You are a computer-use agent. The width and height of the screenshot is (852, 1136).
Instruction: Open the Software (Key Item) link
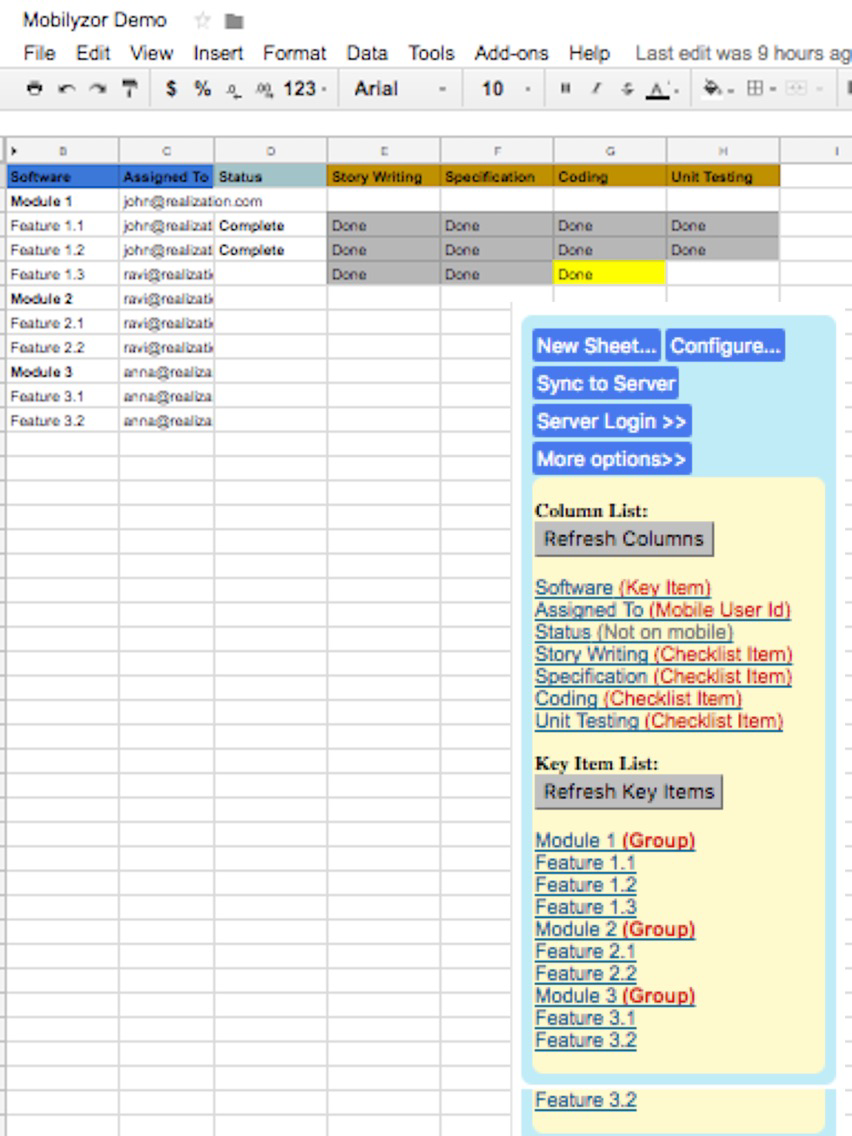point(623,588)
